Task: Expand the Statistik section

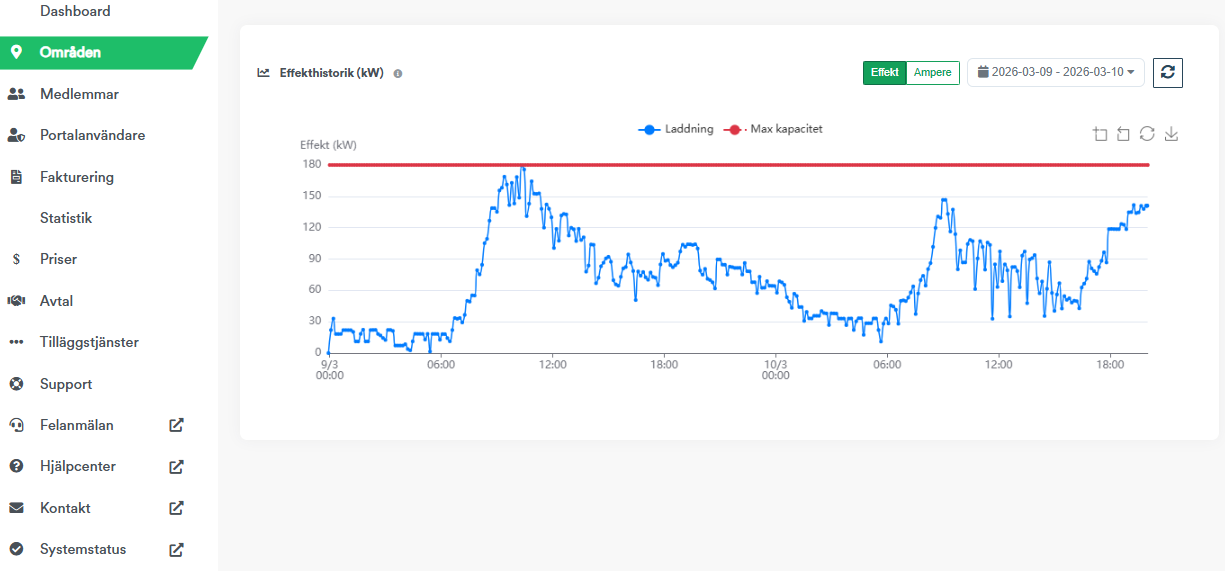Action: click(66, 218)
